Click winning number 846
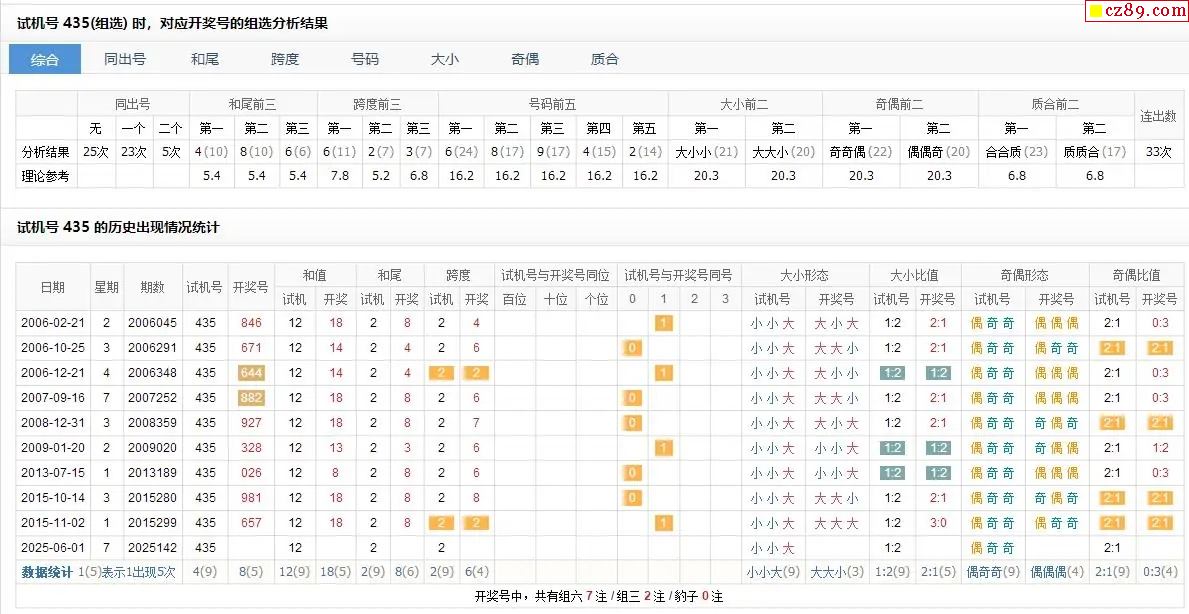Screen dimensions: 1189x614 (x=251, y=323)
